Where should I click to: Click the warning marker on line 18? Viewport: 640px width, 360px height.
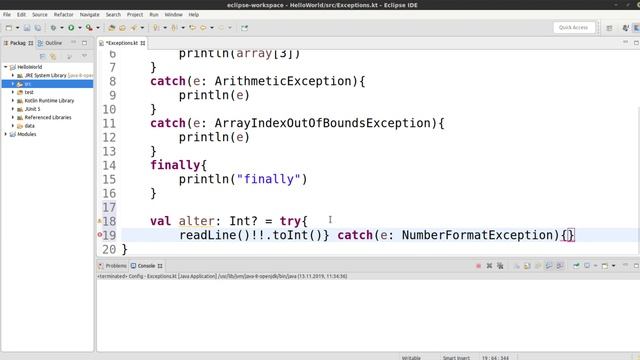pos(100,221)
